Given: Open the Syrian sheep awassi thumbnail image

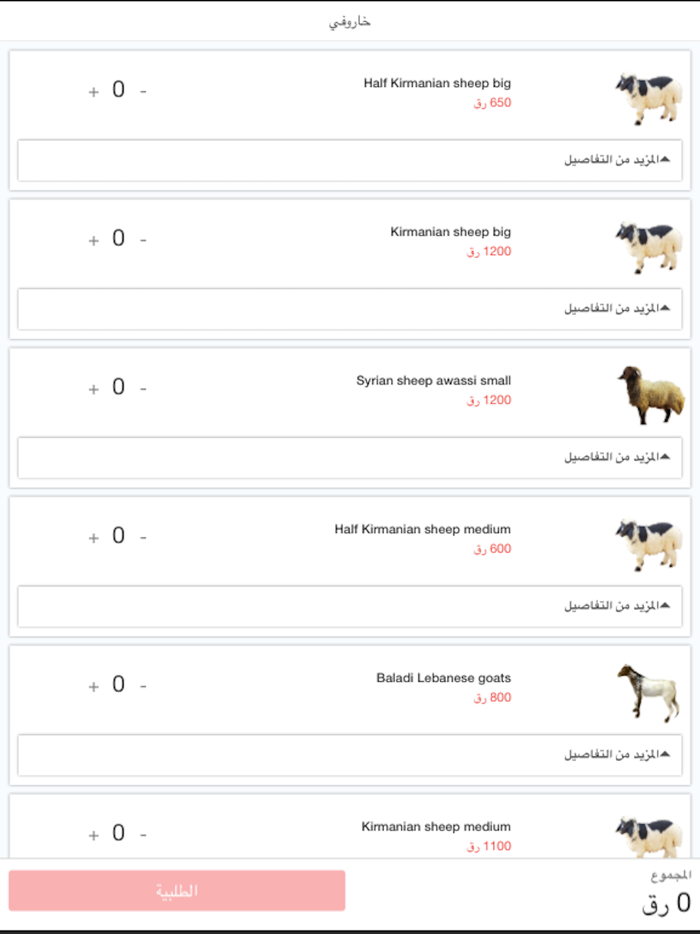Looking at the screenshot, I should (x=649, y=395).
